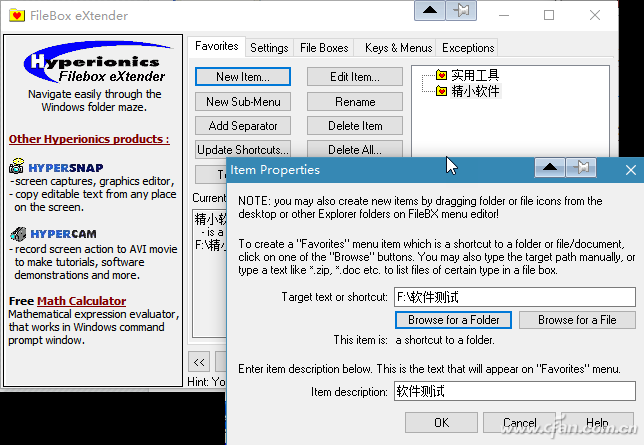
Task: Click the FileBox eXtender heart app icon
Action: (x=17, y=16)
